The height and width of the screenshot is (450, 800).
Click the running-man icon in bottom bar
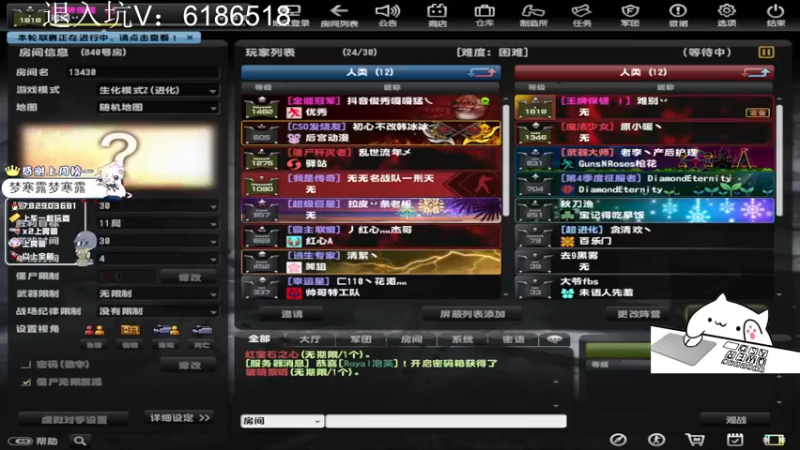point(657,440)
